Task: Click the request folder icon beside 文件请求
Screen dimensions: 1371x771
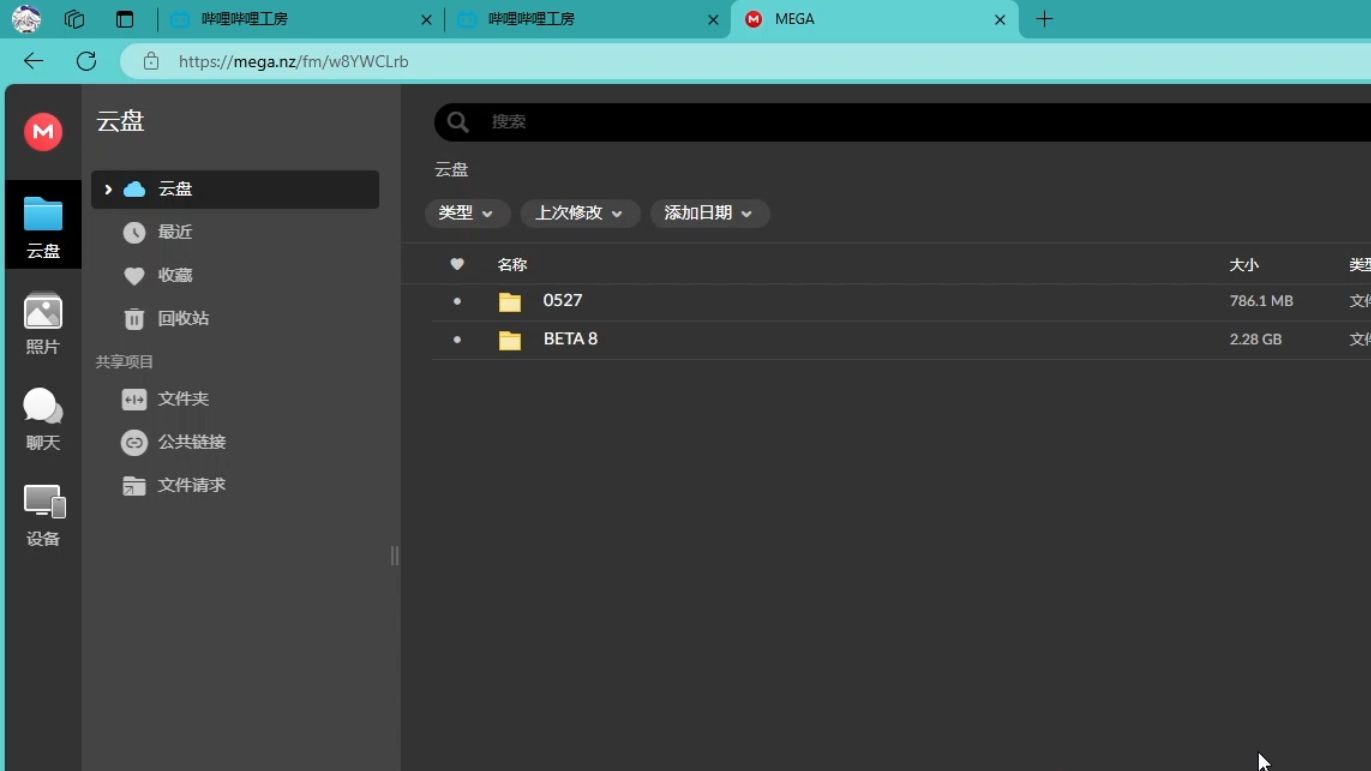Action: [x=134, y=486]
